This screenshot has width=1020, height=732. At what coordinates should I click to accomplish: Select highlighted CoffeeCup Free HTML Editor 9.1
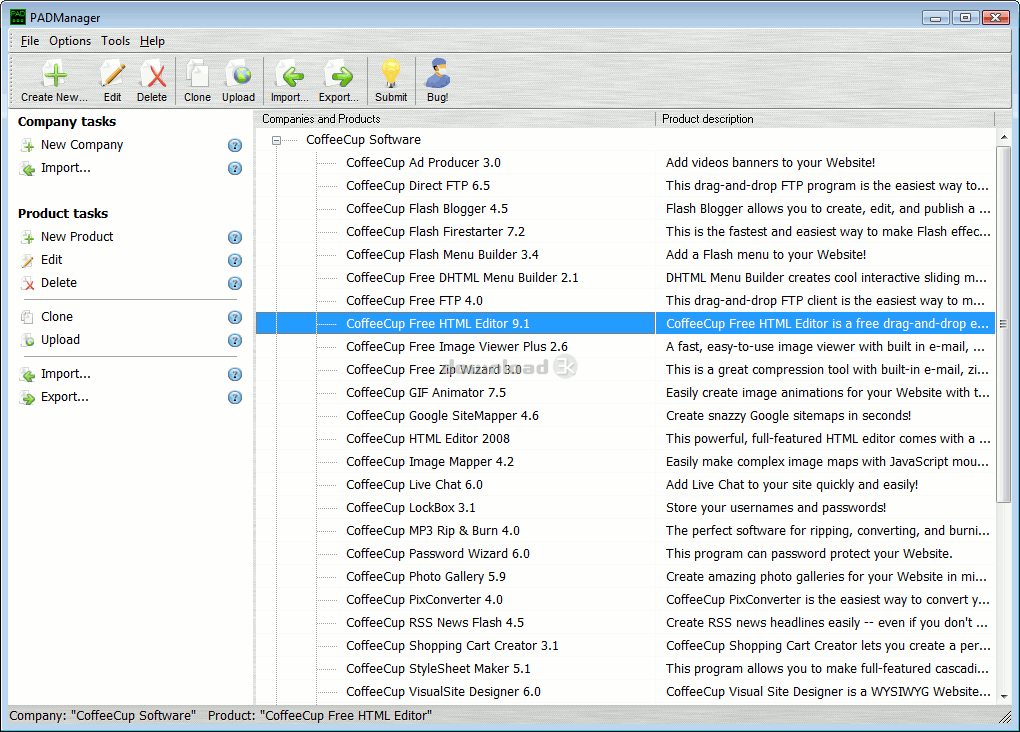coord(438,323)
